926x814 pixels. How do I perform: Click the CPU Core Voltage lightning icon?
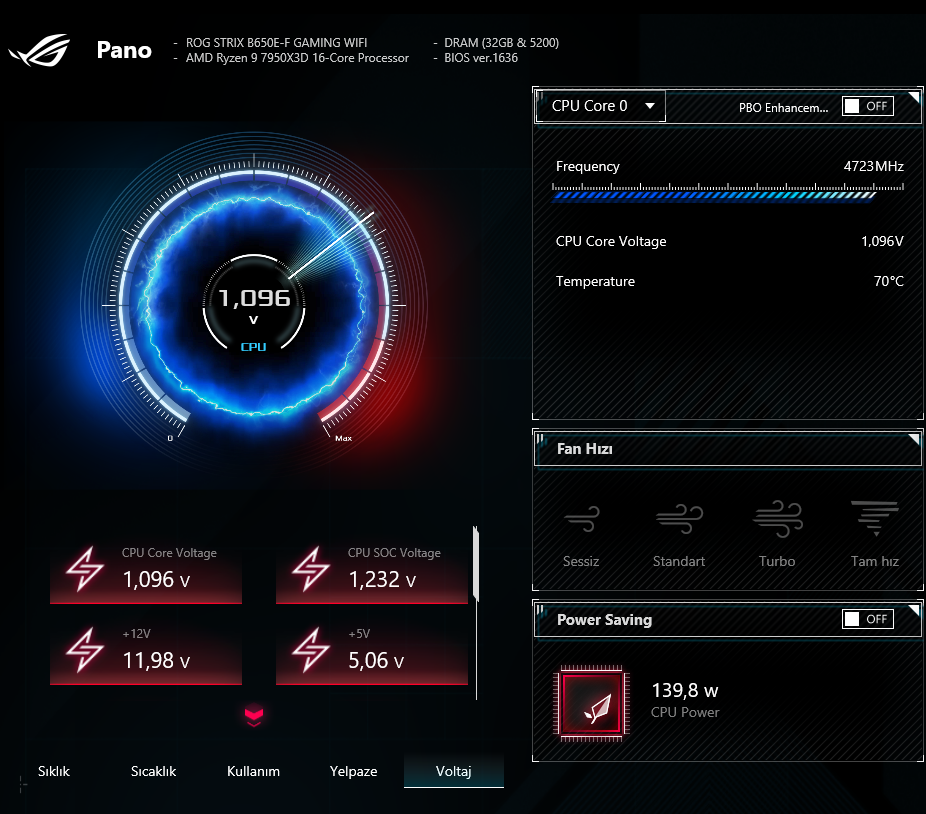point(84,569)
